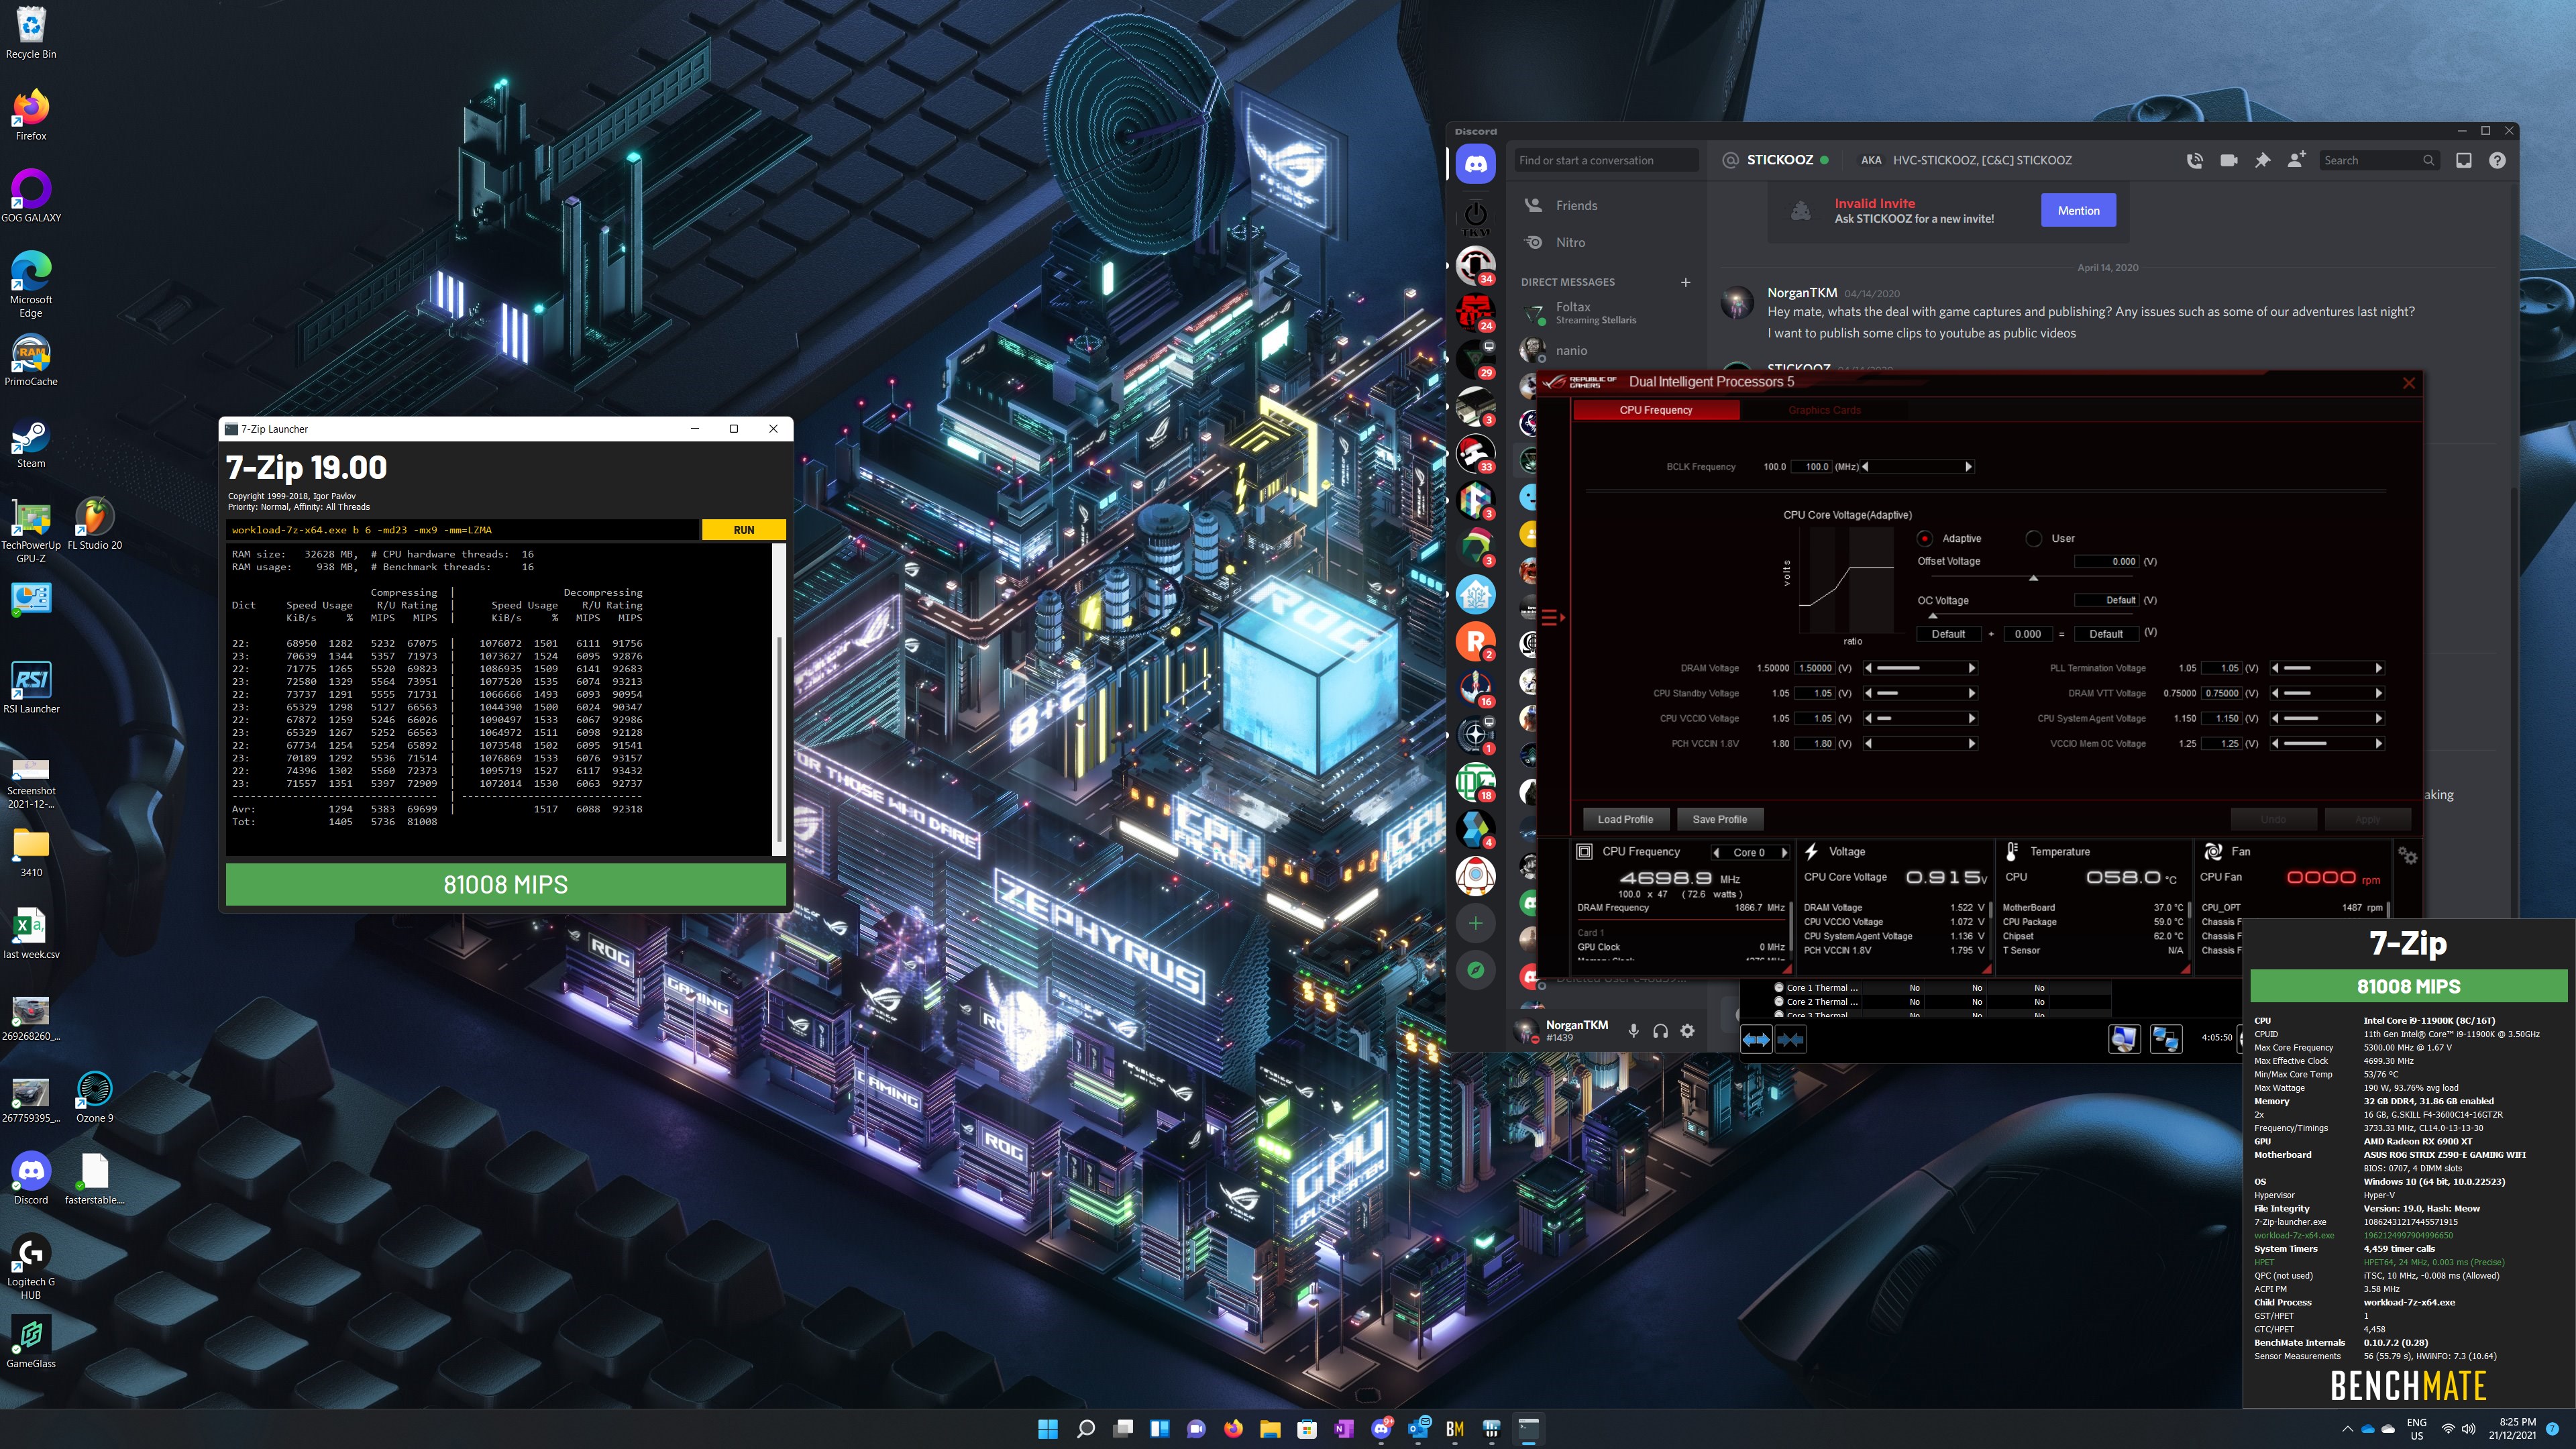Click Find or start a conversation field

pyautogui.click(x=1606, y=160)
